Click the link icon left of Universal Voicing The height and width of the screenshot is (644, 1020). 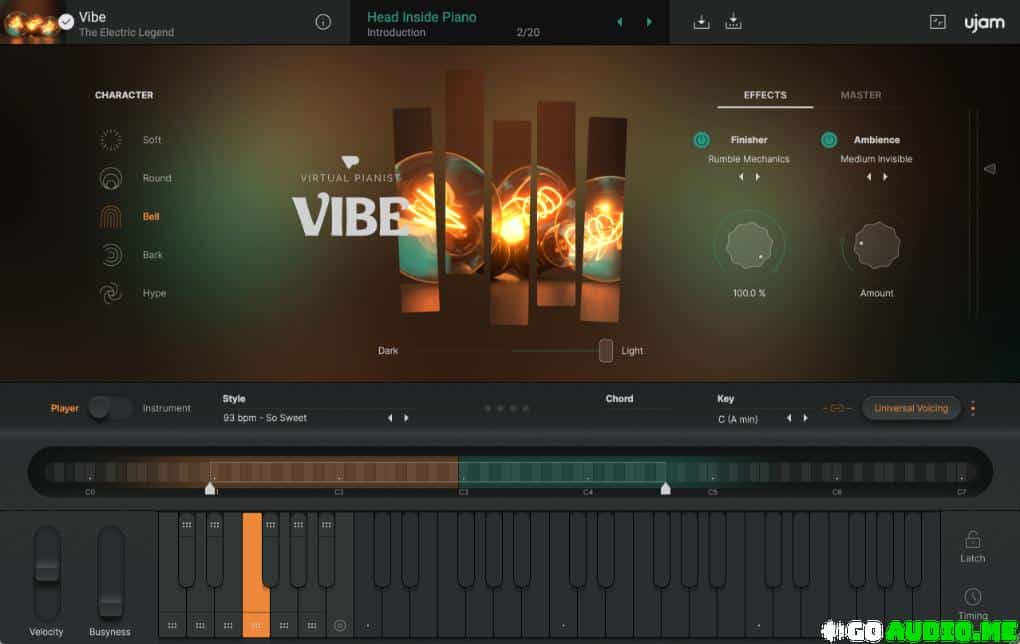click(837, 409)
